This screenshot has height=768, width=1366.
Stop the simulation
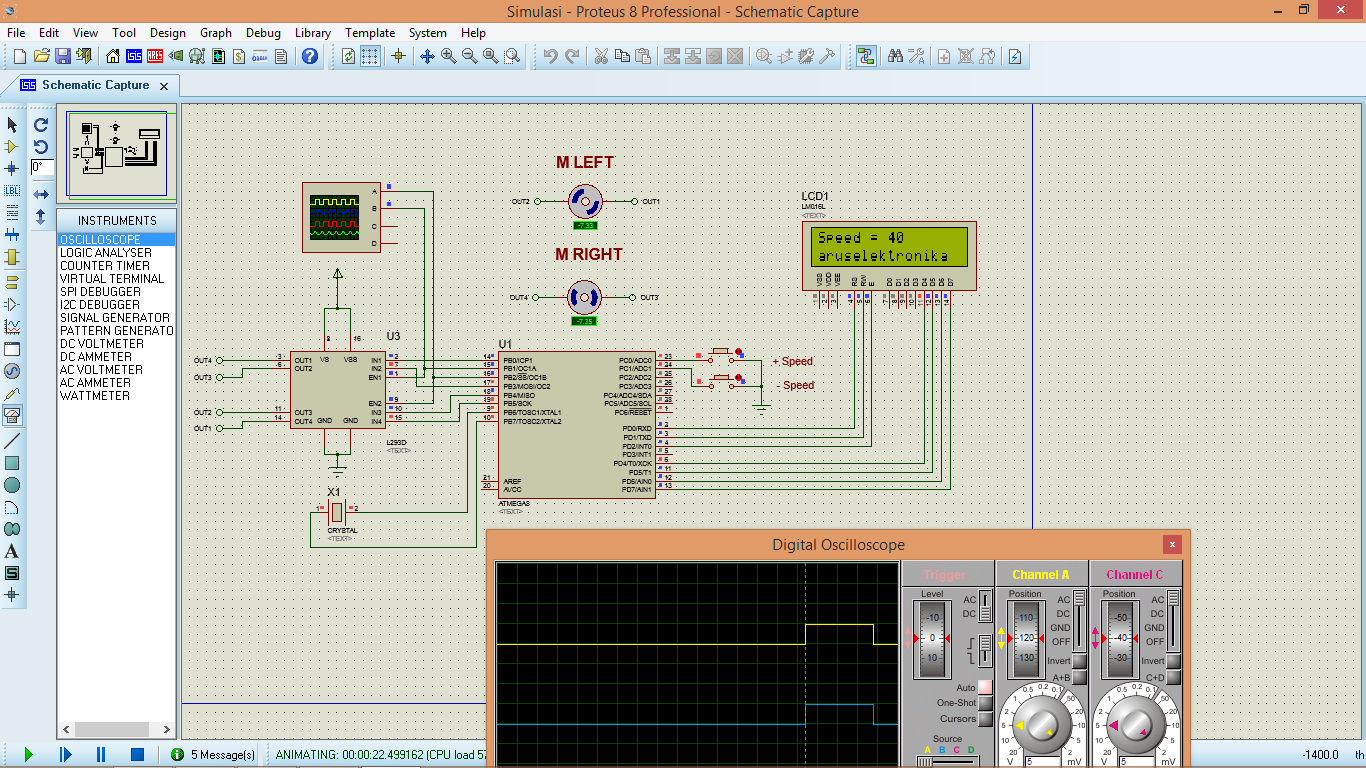138,754
